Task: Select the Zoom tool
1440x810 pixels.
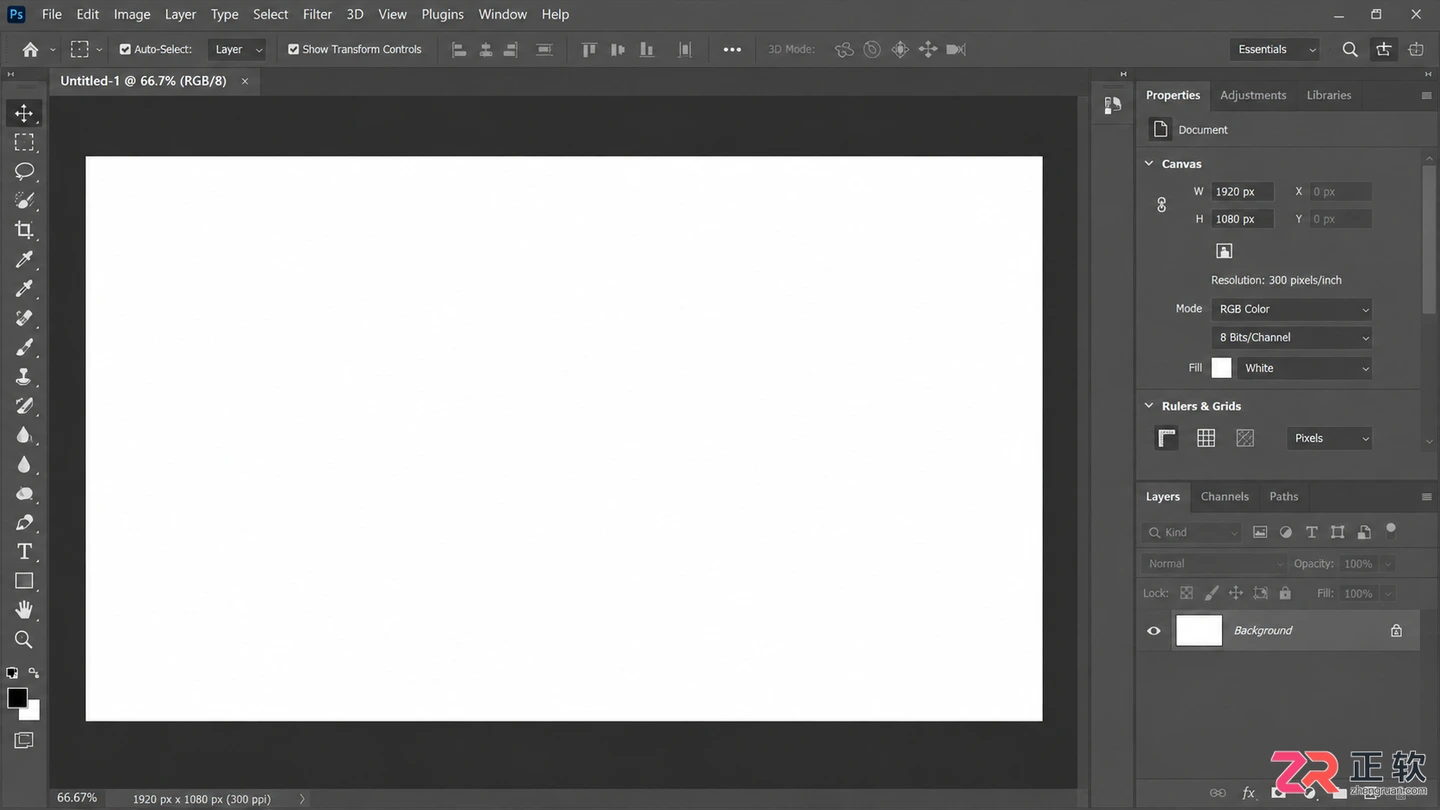Action: click(x=24, y=640)
